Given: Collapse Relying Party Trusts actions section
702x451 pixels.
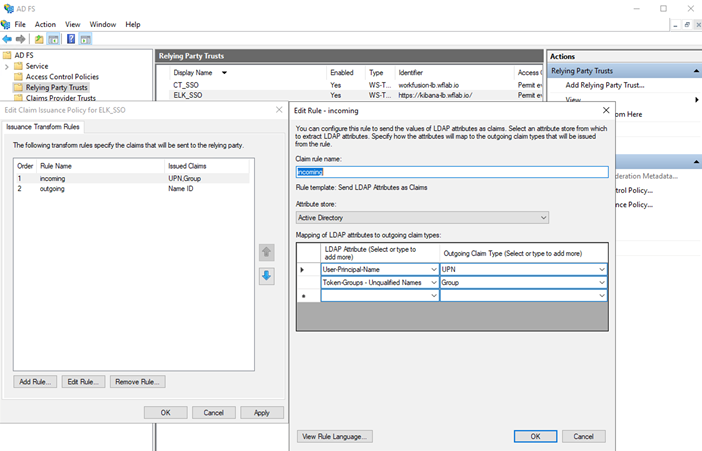Looking at the screenshot, I should pyautogui.click(x=696, y=71).
